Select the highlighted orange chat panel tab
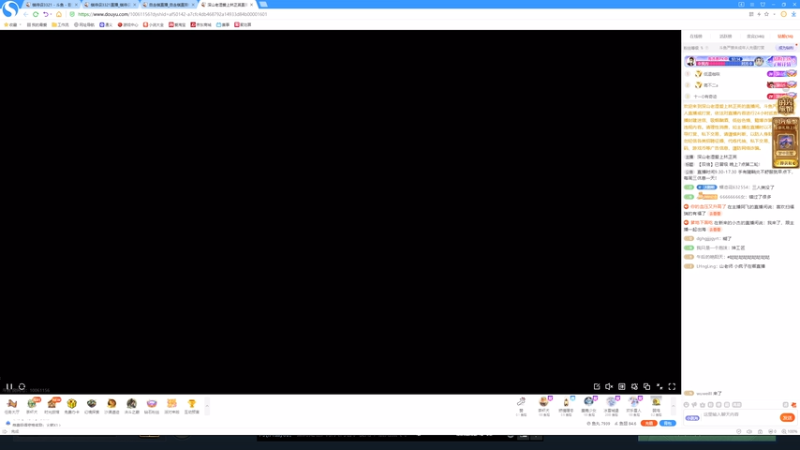This screenshot has height=450, width=800. [x=785, y=37]
